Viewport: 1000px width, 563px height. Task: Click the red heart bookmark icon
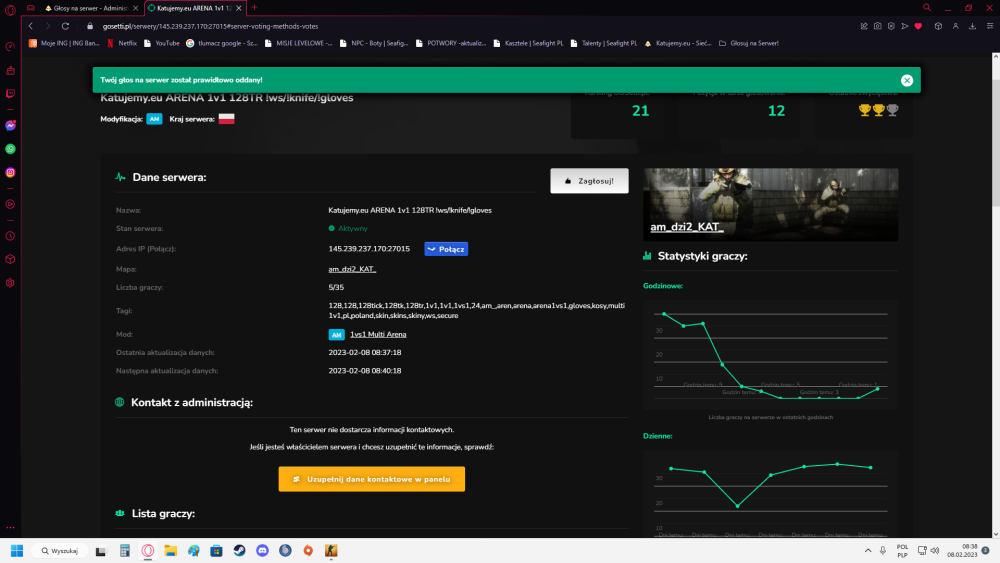(x=918, y=26)
